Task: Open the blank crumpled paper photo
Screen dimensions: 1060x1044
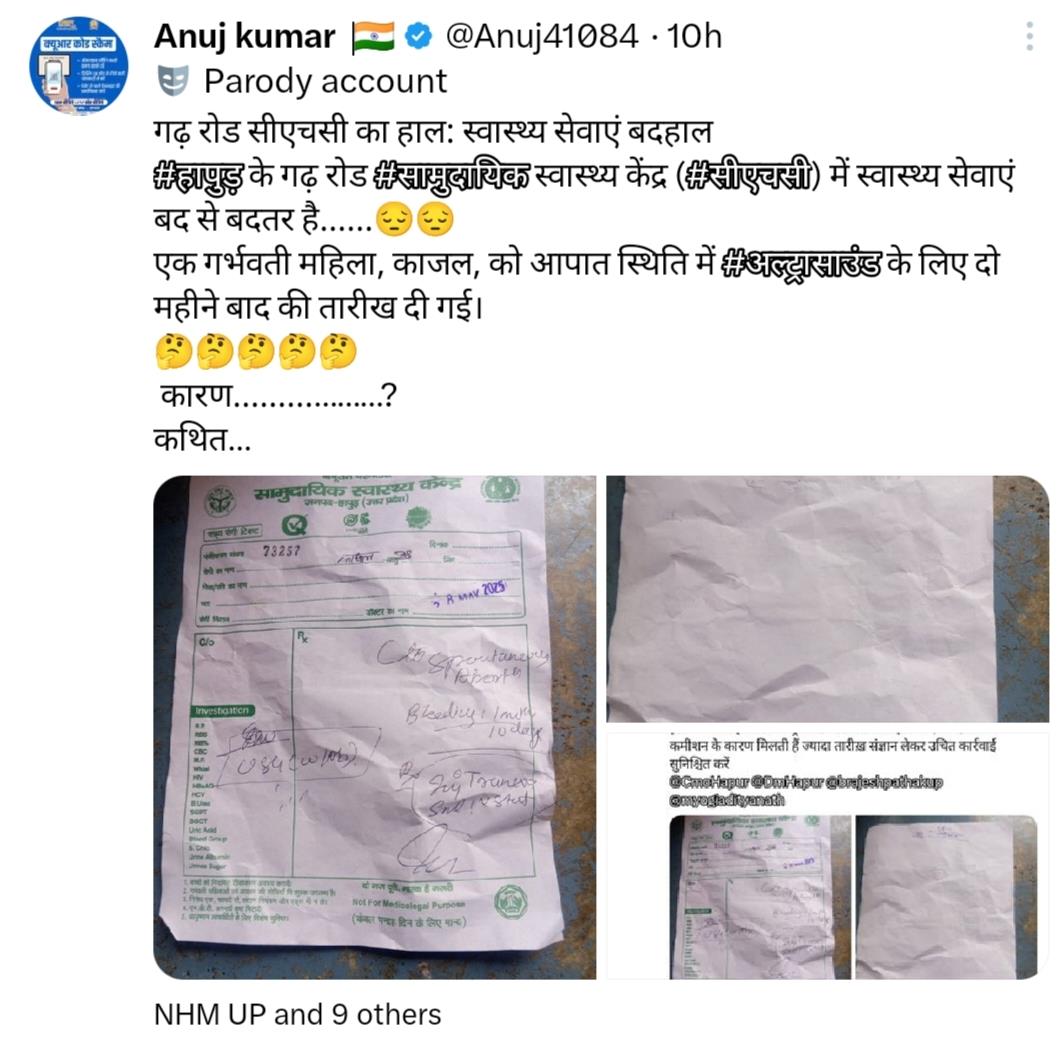Action: click(827, 599)
